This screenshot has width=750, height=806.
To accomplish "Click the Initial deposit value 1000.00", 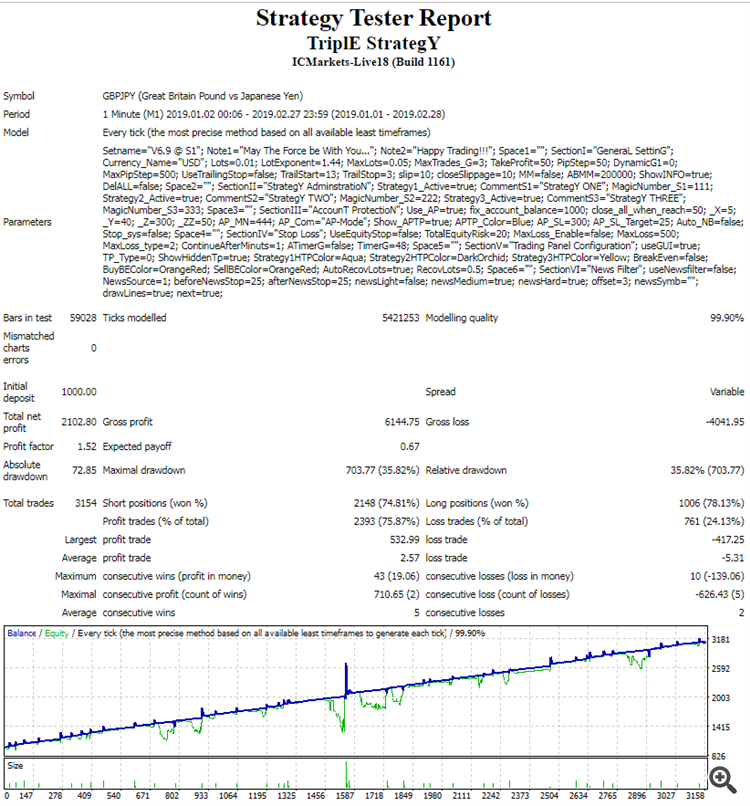I will (79, 392).
